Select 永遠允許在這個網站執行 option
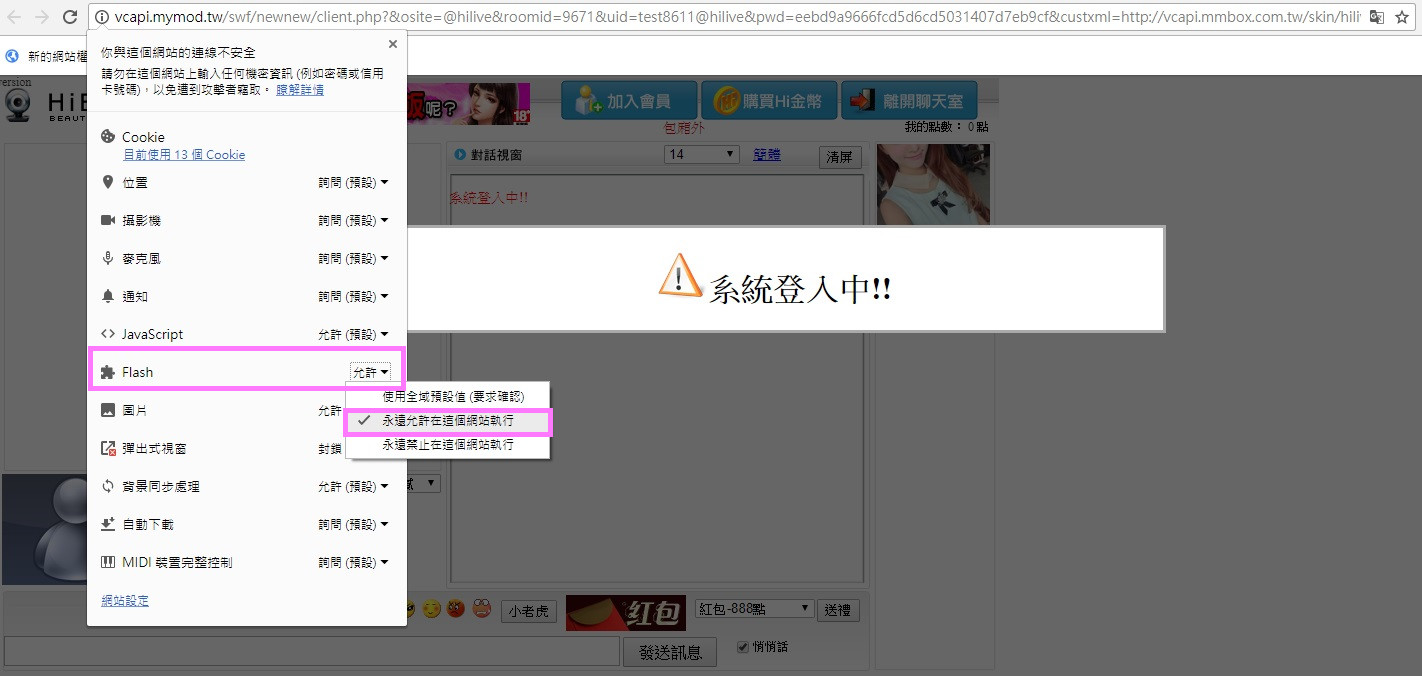1422x676 pixels. pos(448,422)
